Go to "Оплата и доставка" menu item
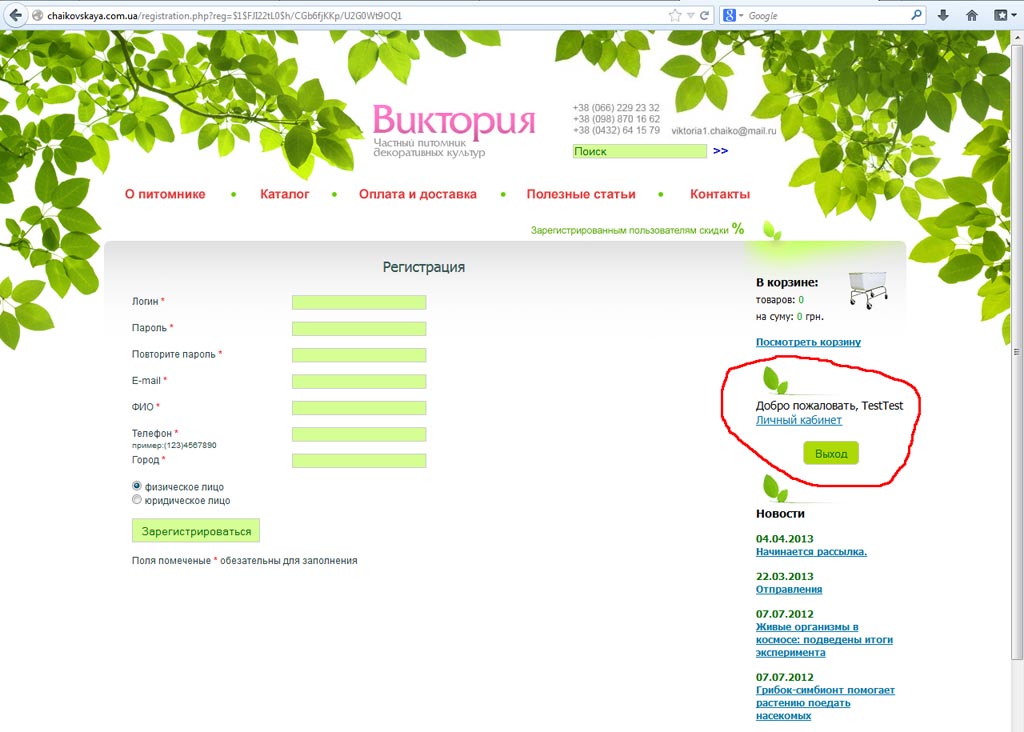The height and width of the screenshot is (732, 1024). click(x=418, y=194)
